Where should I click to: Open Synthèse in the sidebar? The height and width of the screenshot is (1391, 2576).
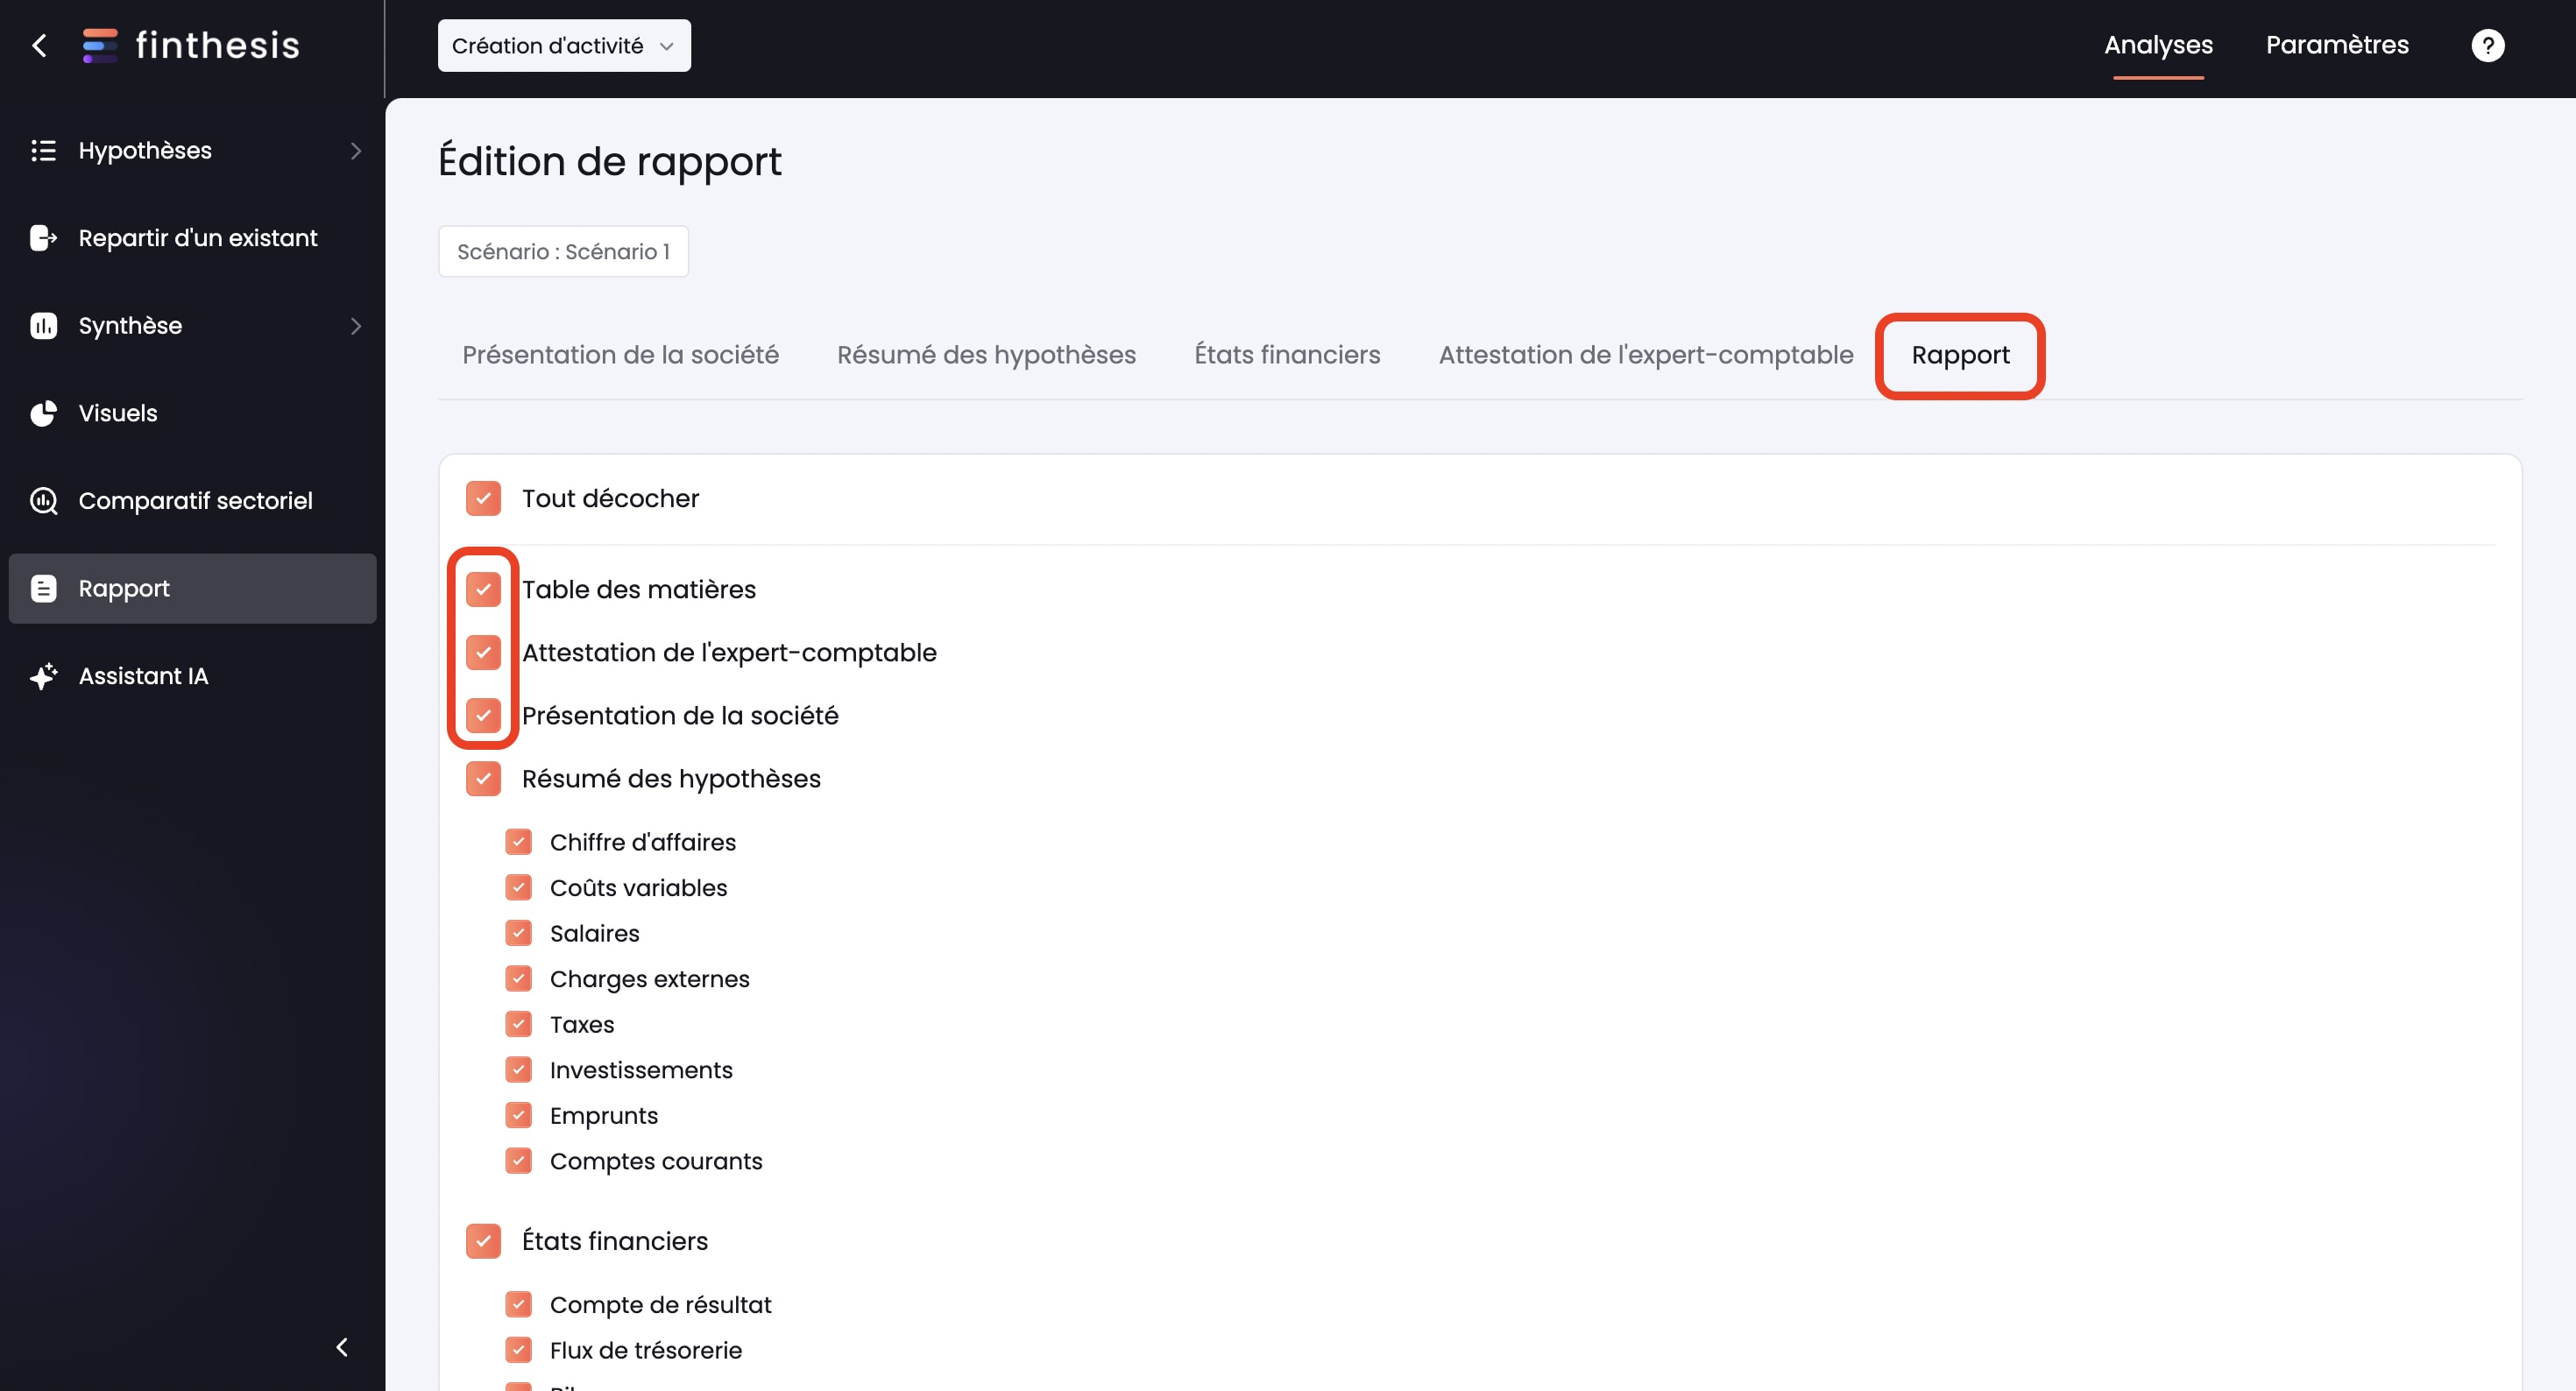(192, 326)
